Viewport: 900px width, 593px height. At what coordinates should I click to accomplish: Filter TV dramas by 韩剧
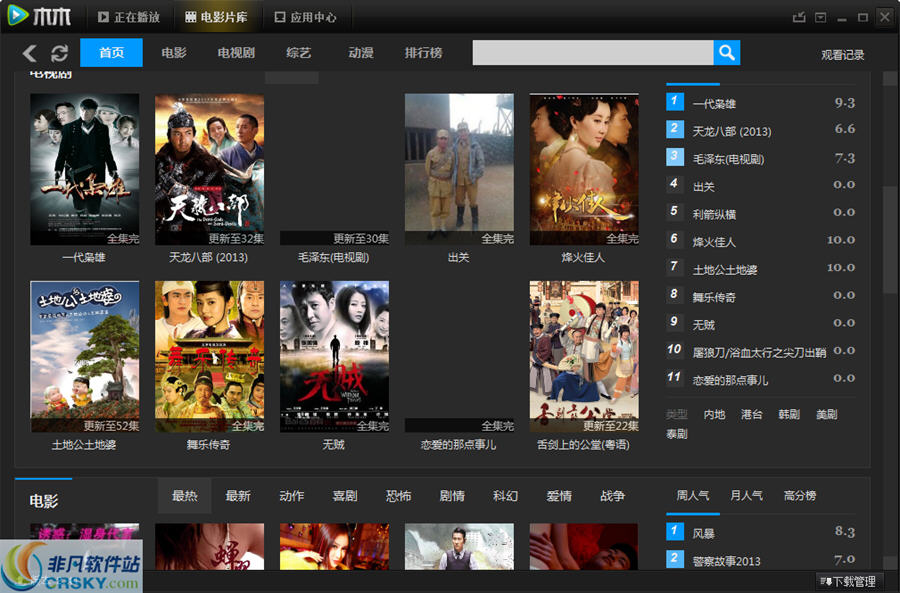[x=789, y=415]
